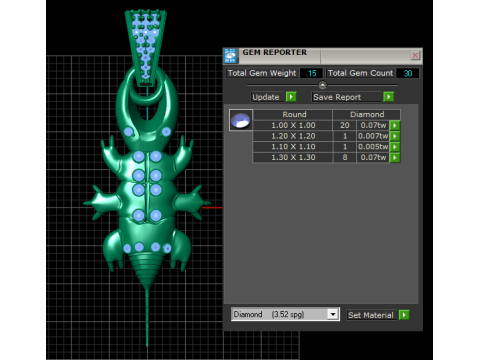Select the 1.00 X 1.00 size cell
The width and height of the screenshot is (480, 360).
click(293, 125)
